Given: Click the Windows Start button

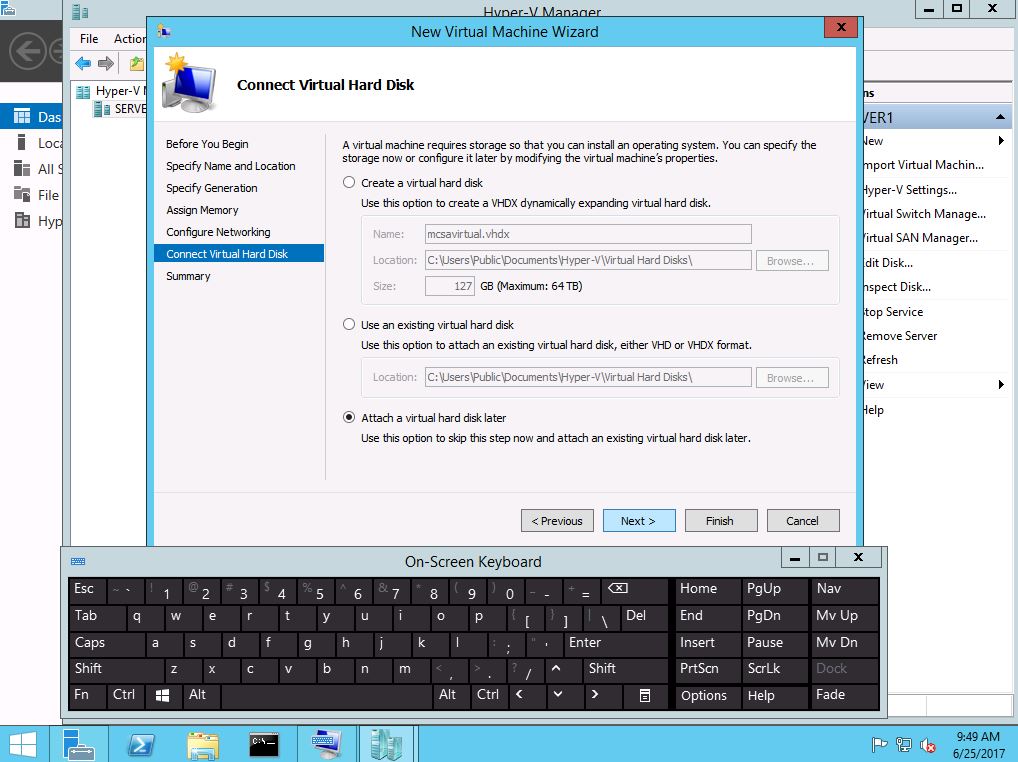Looking at the screenshot, I should click(x=23, y=744).
